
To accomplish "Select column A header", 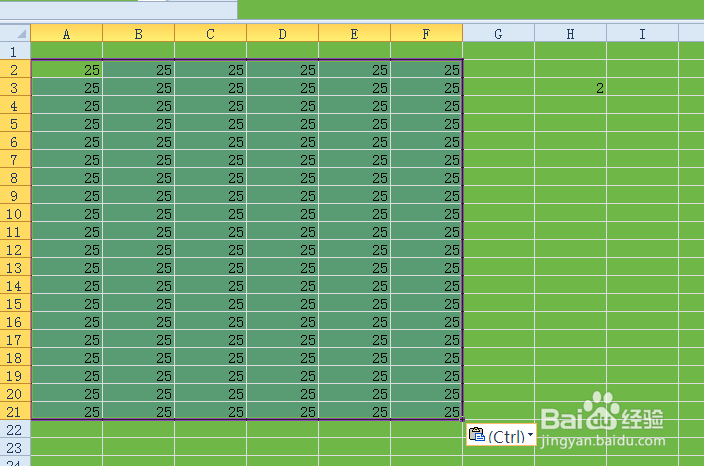I will 66,33.
